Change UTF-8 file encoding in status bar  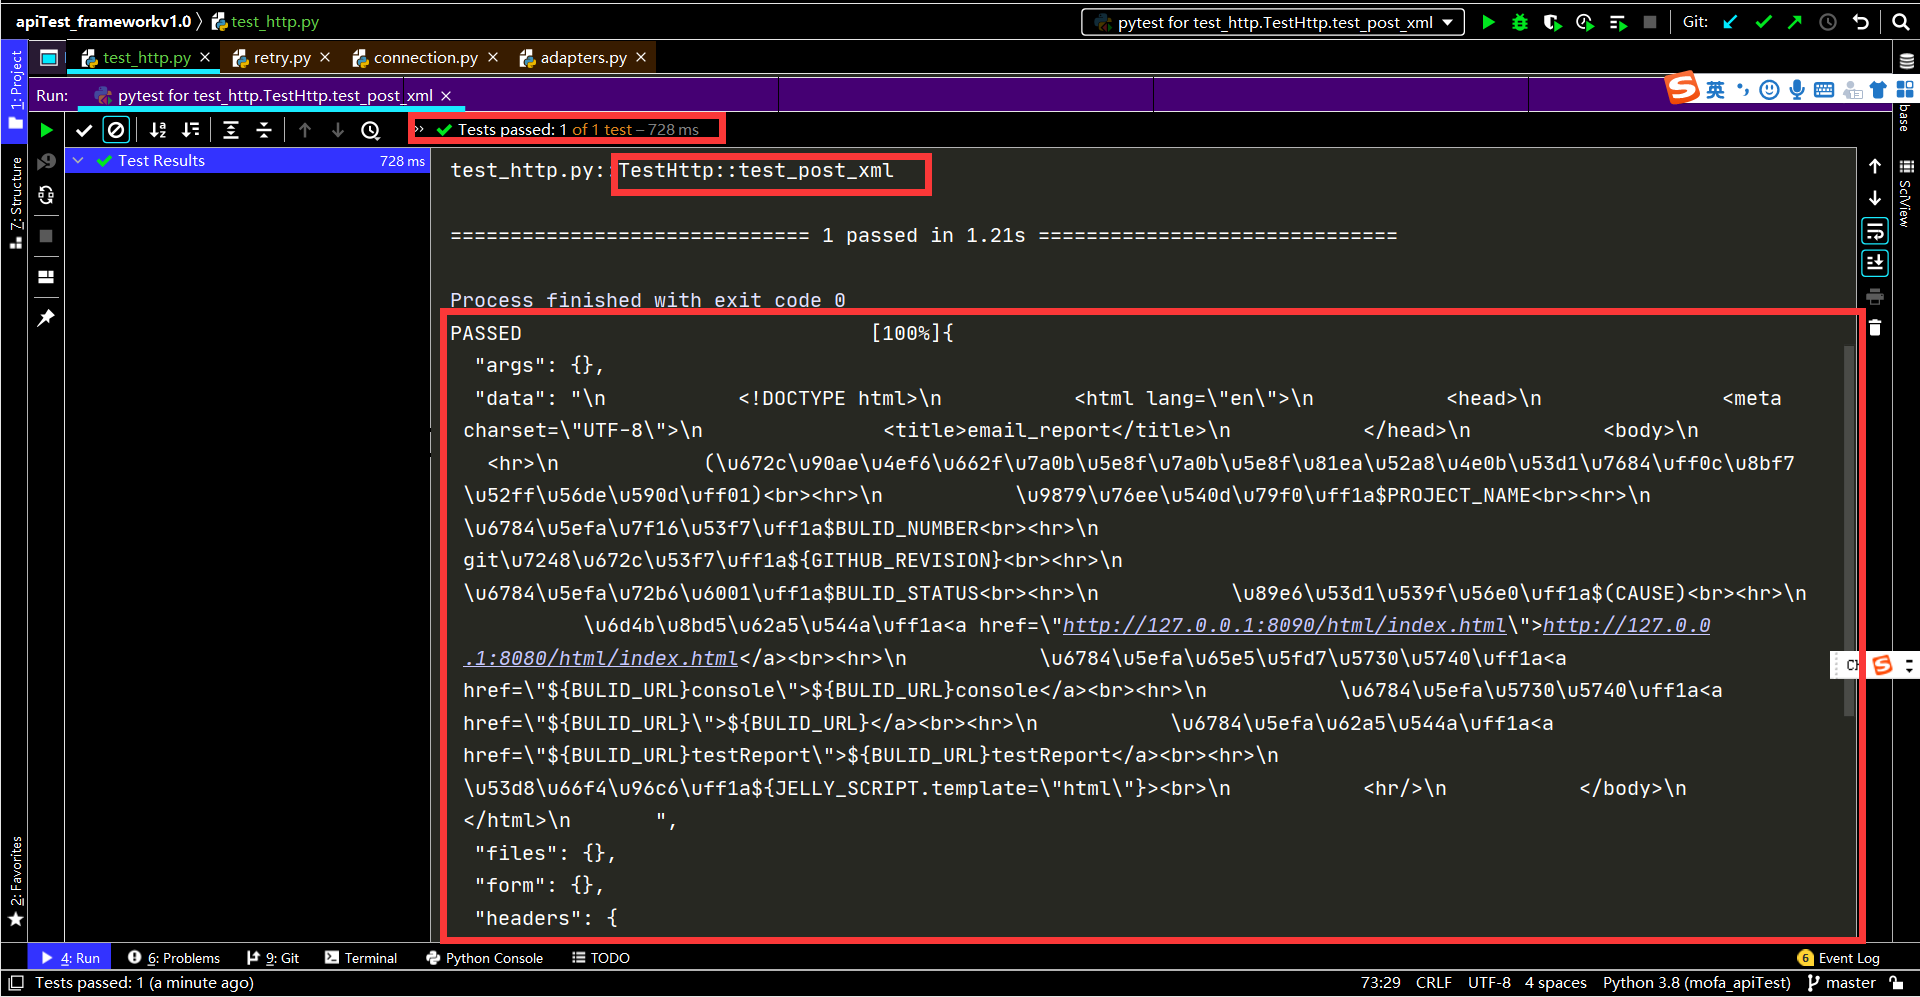coord(1489,983)
